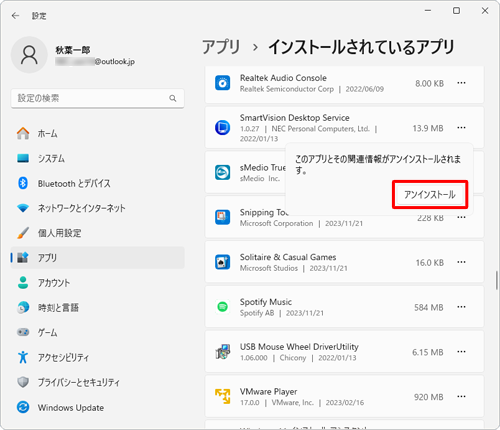Open 時刻と言語 settings
Screen dimensions: 500x430
(98, 307)
